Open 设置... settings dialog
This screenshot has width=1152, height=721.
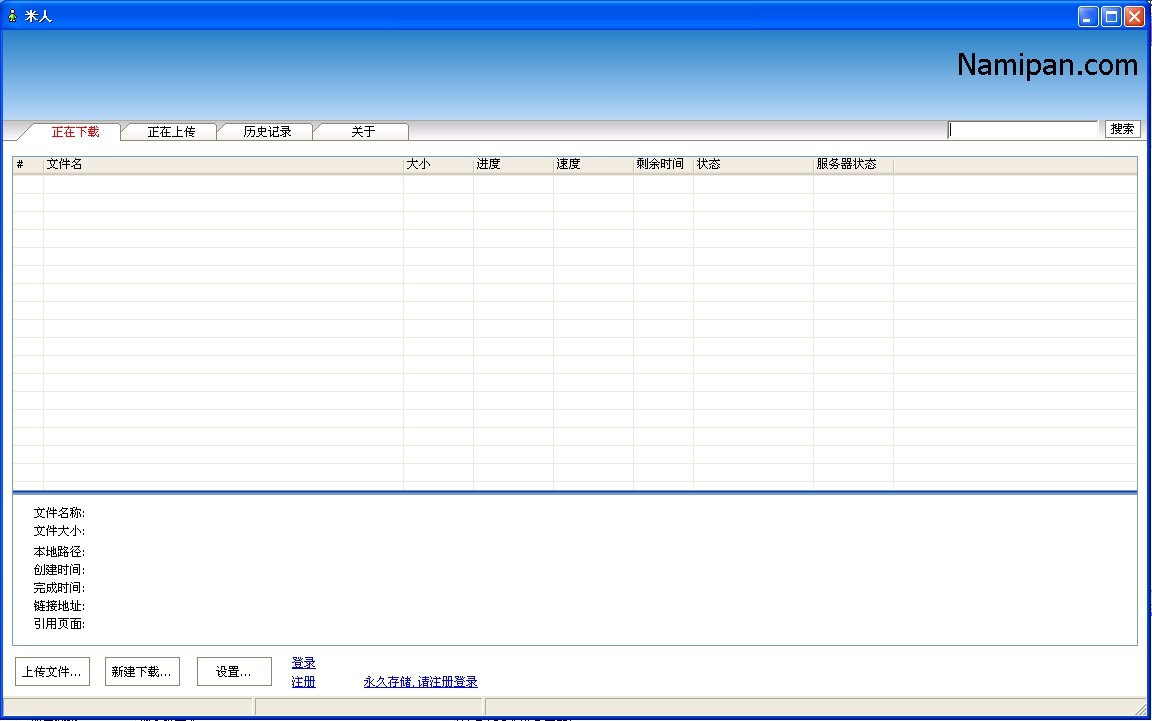click(x=234, y=672)
